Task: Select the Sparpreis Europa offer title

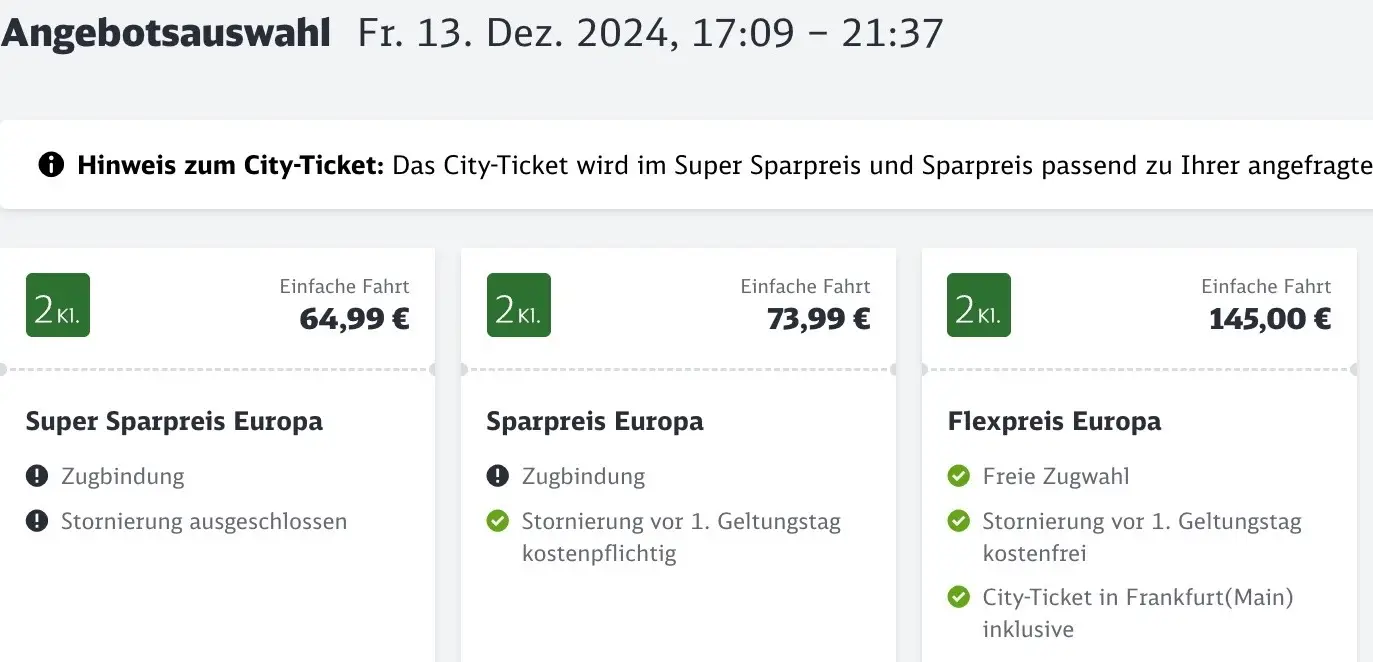Action: pyautogui.click(x=595, y=421)
